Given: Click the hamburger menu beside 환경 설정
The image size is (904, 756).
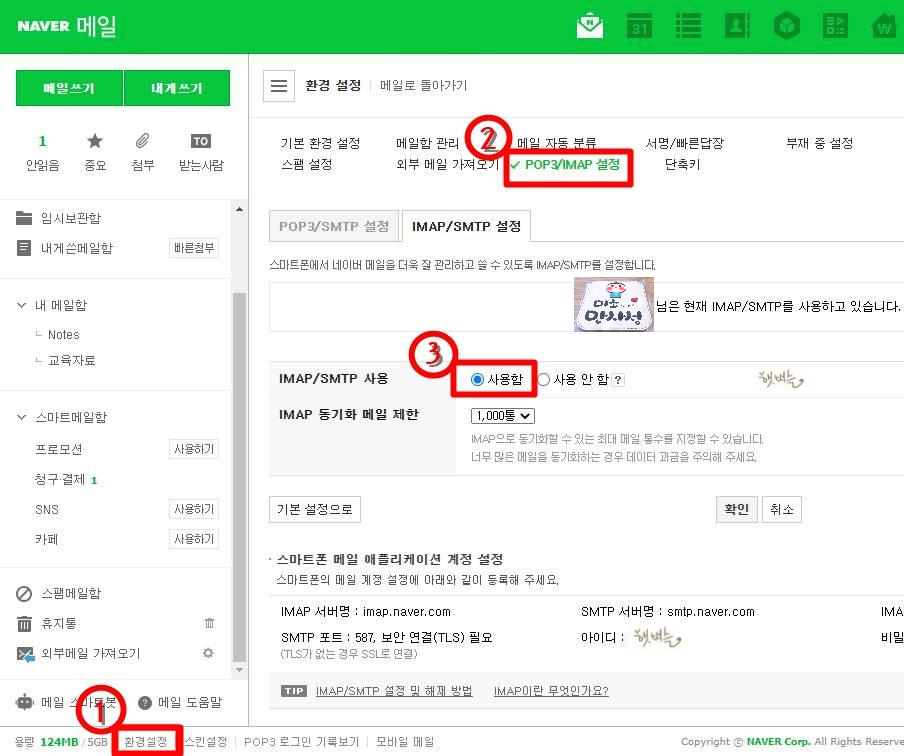Looking at the screenshot, I should tap(279, 85).
